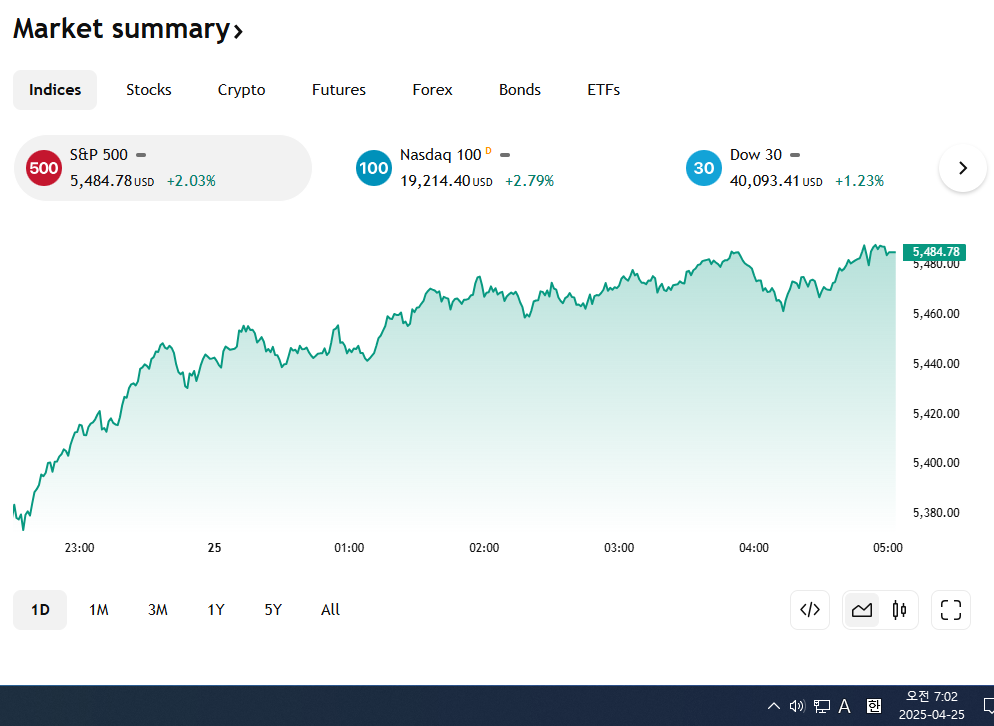
Task: Open the Crypto tab
Action: 242,90
